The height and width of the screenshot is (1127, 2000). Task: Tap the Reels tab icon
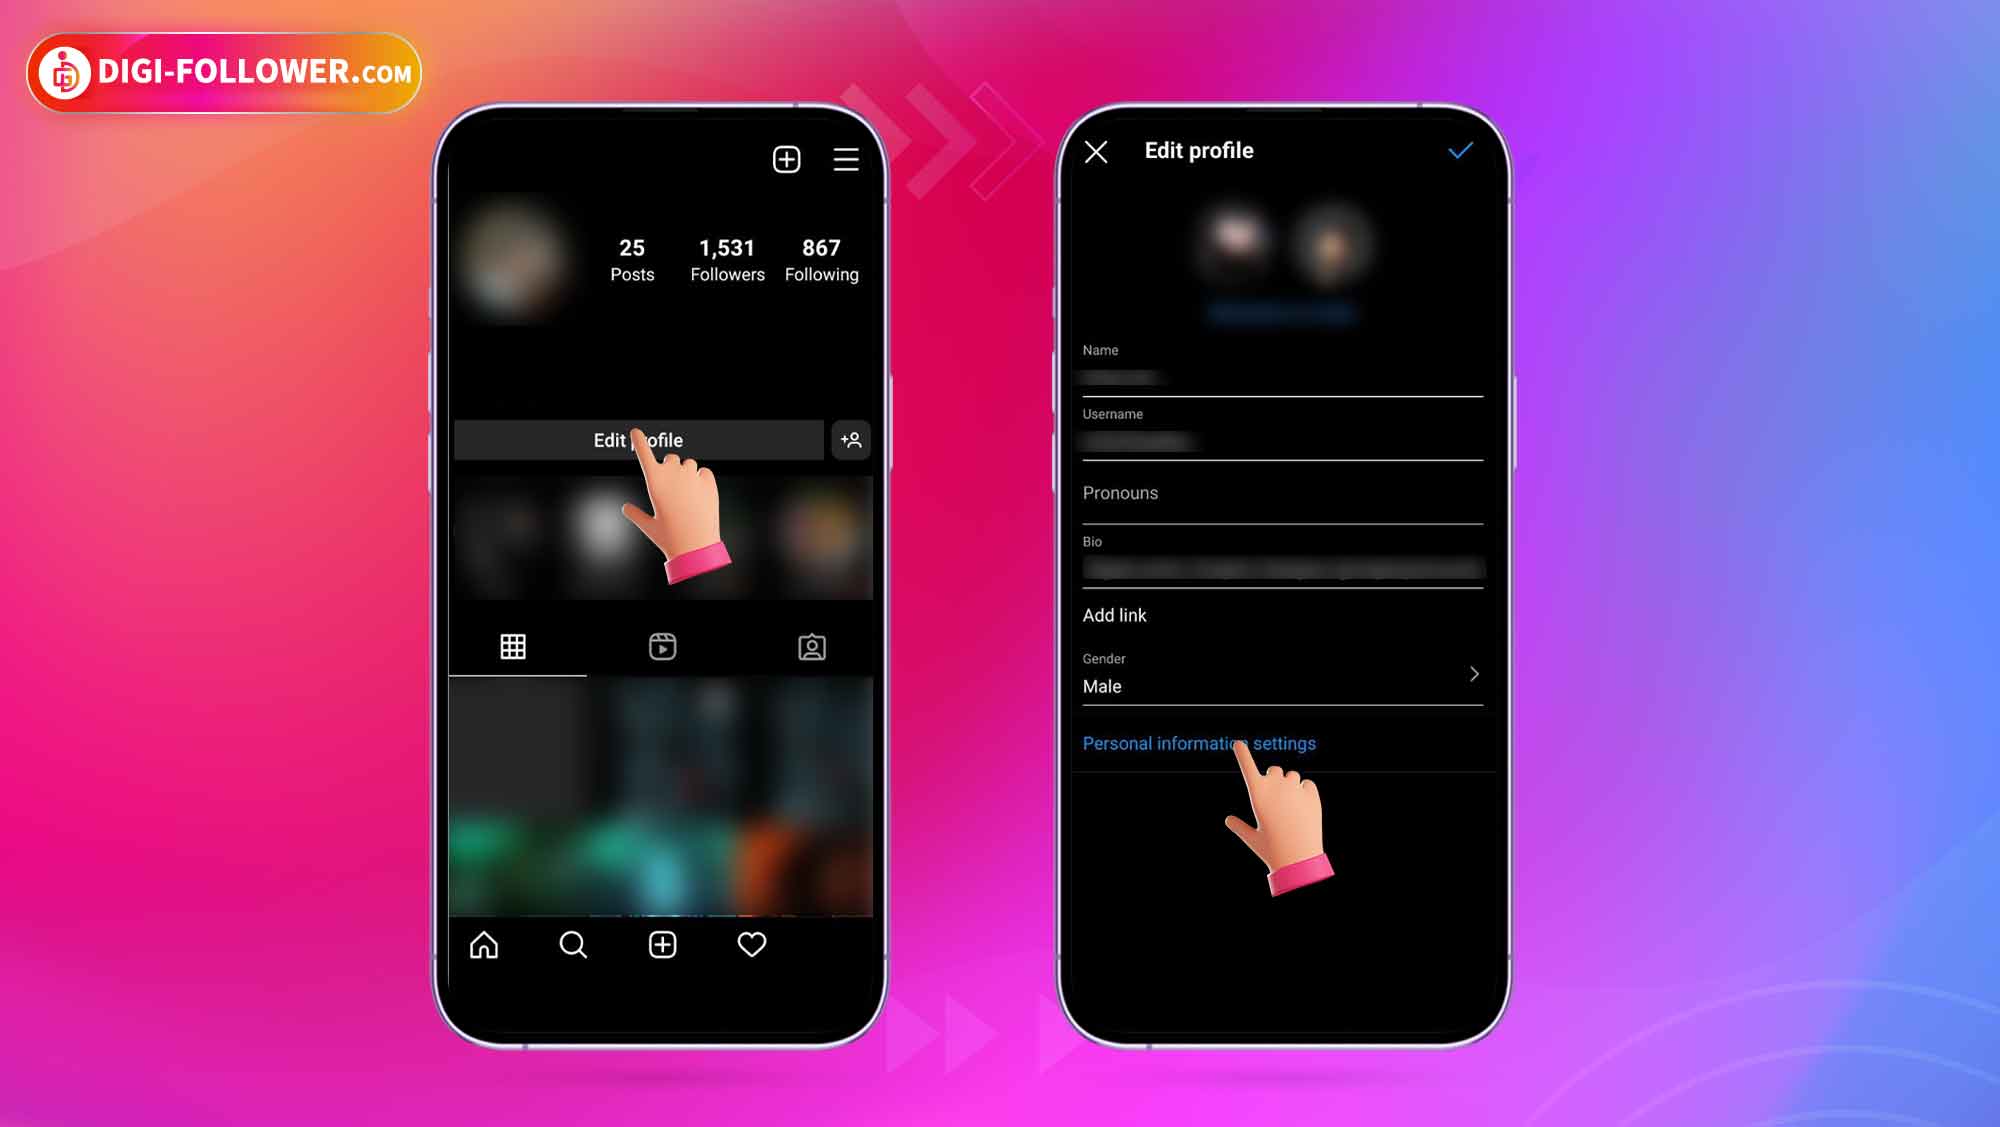[662, 646]
